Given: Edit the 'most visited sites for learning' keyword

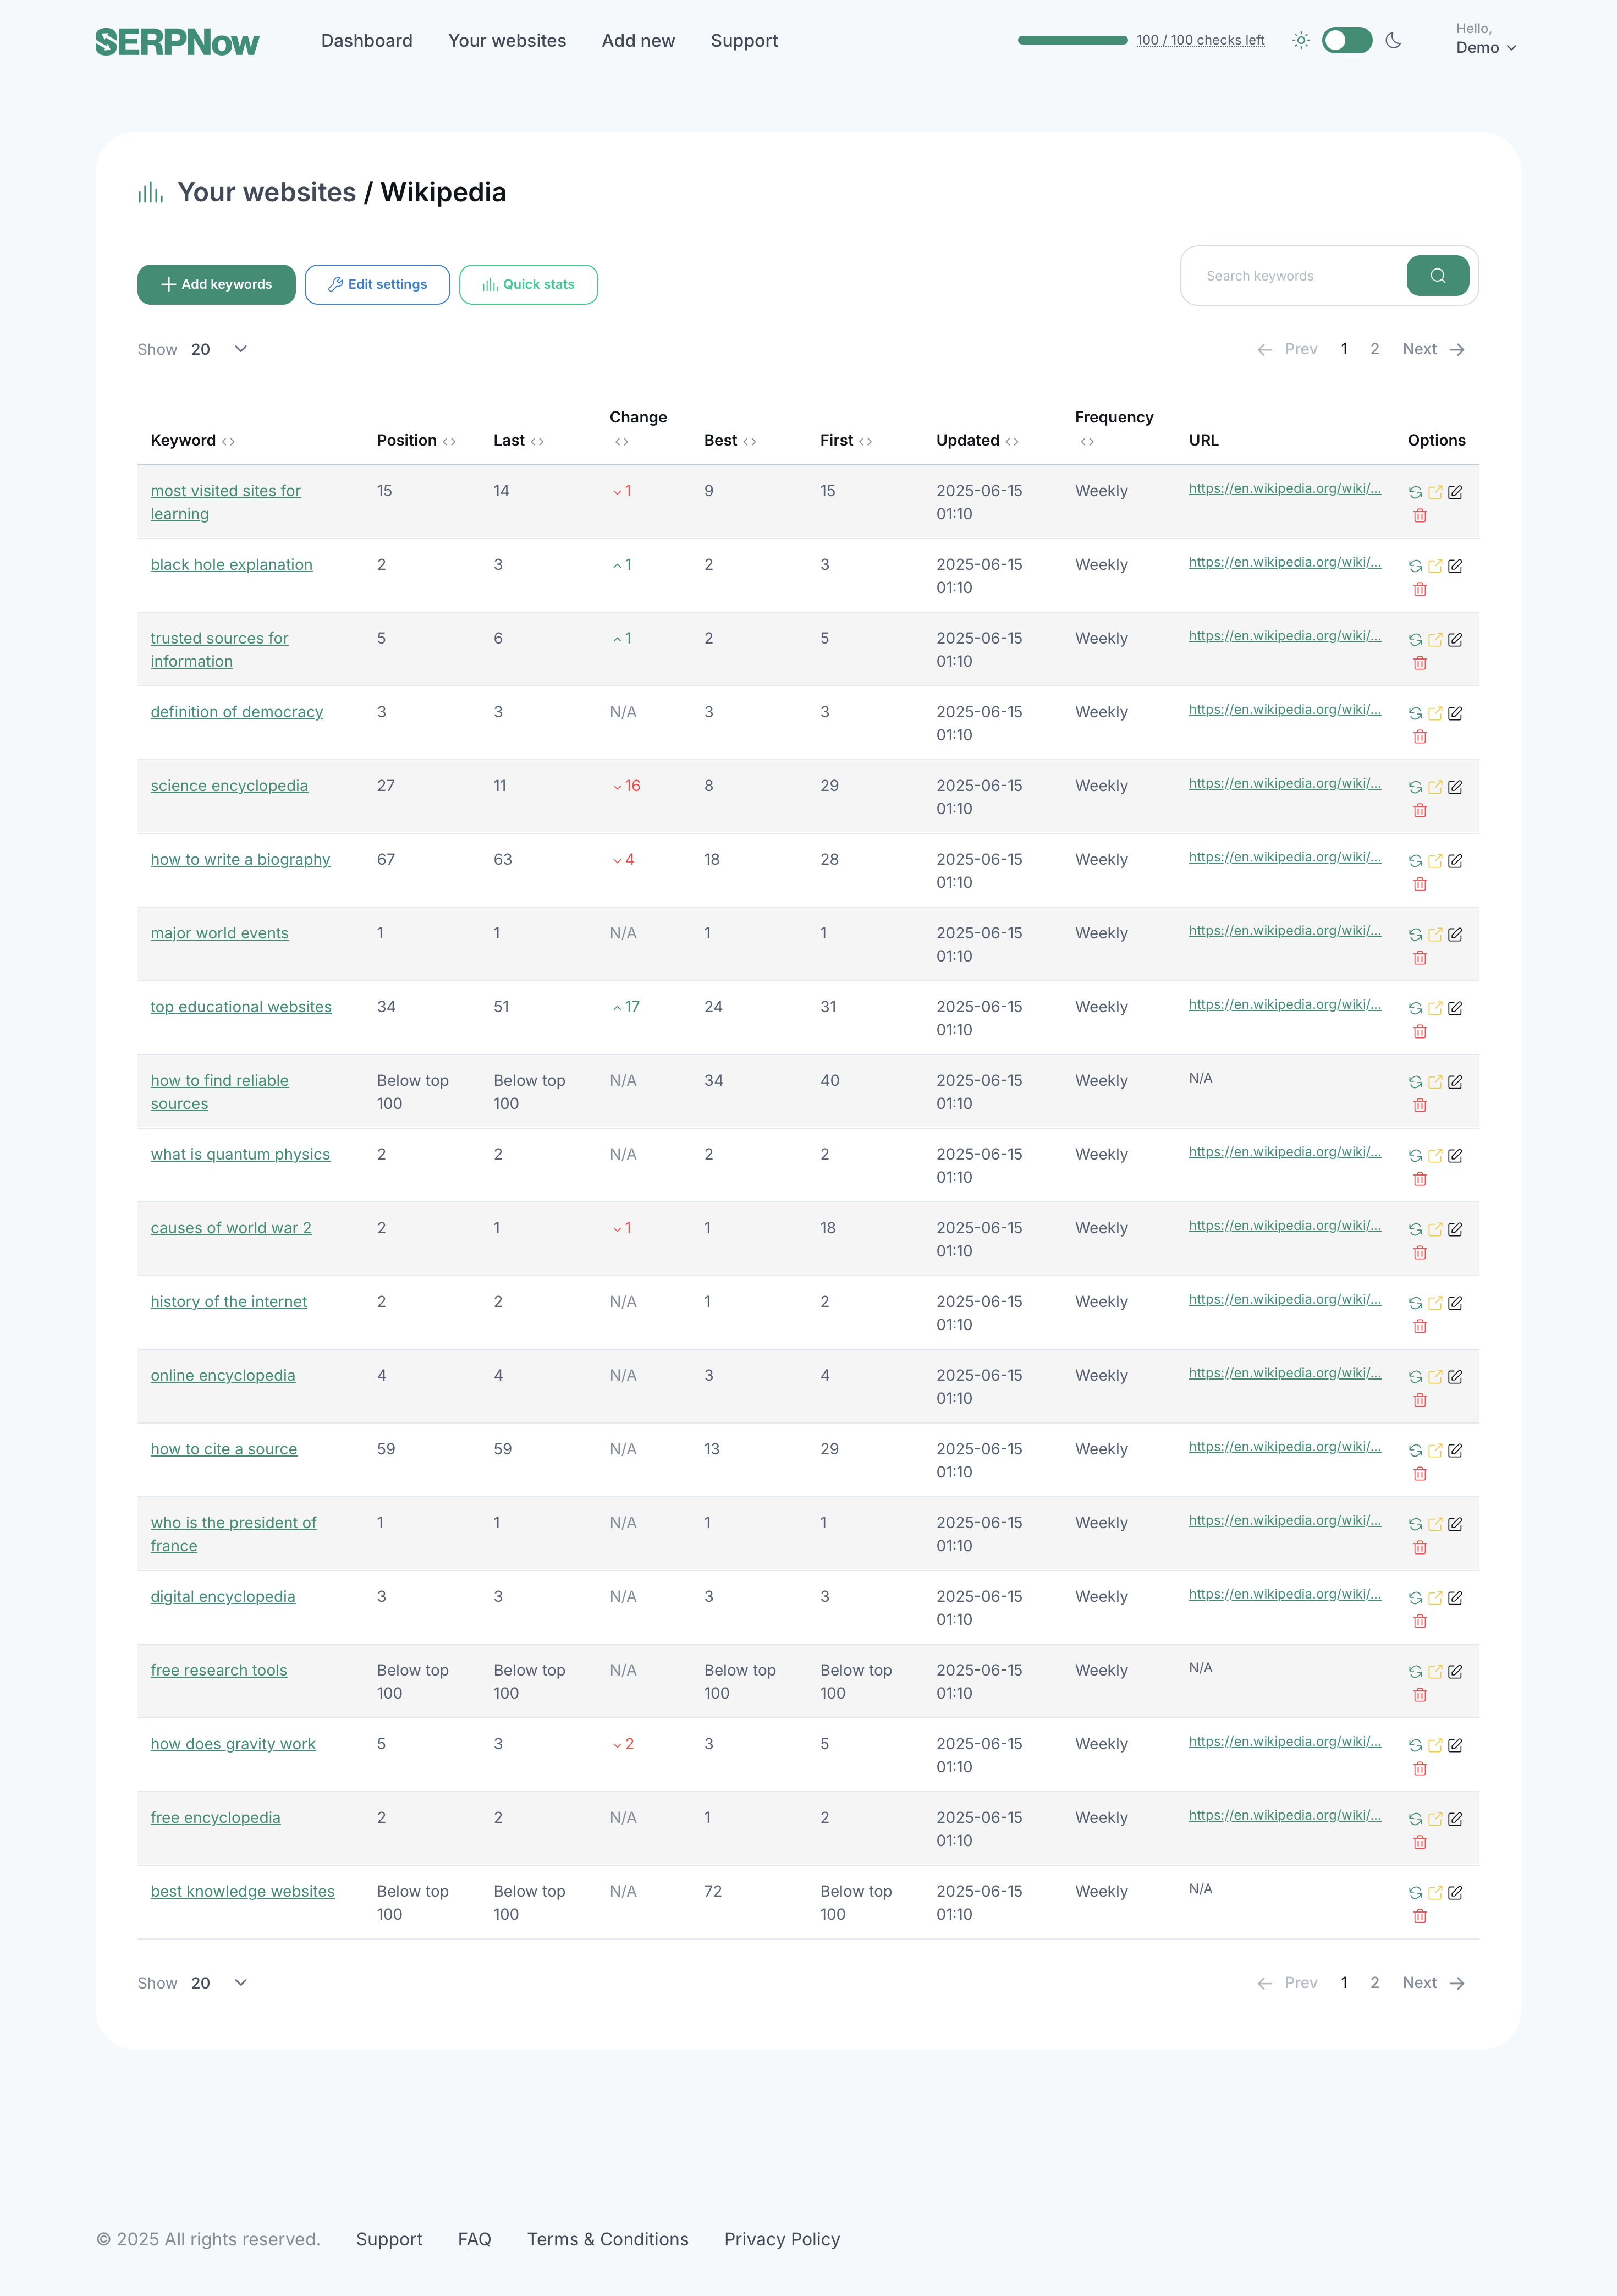Looking at the screenshot, I should click(1455, 492).
